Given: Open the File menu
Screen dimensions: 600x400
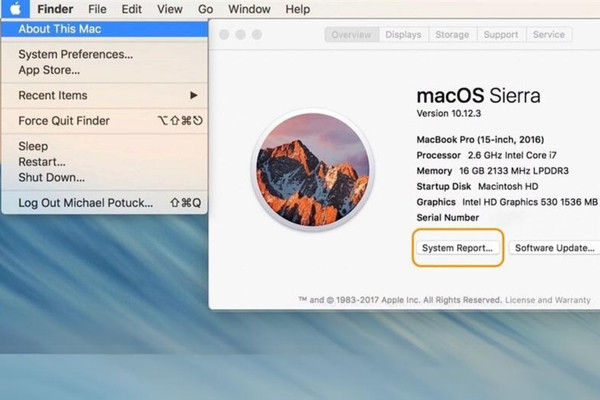Looking at the screenshot, I should pyautogui.click(x=97, y=9).
